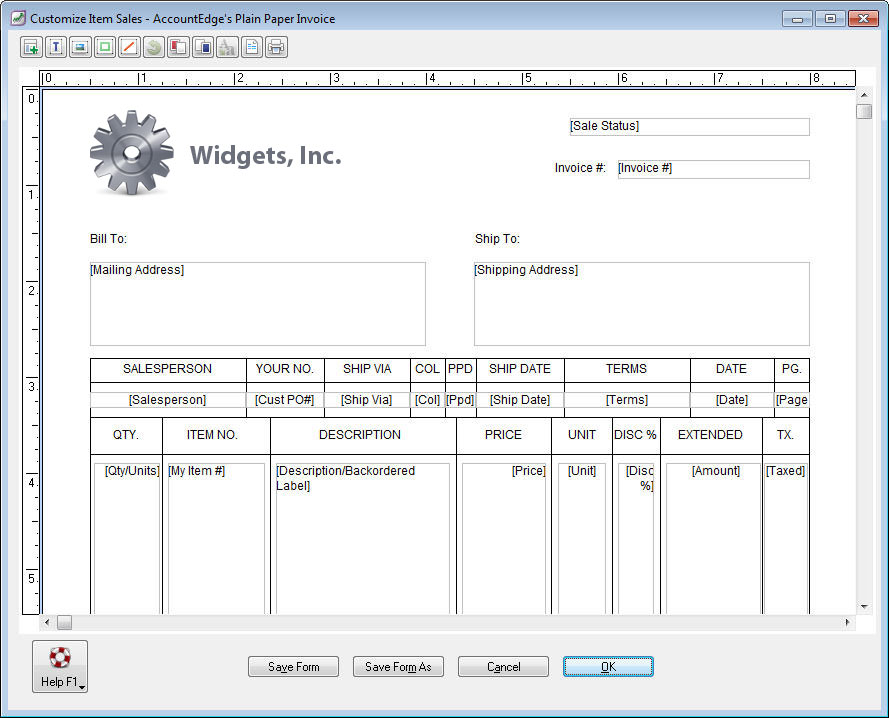This screenshot has height=718, width=889.
Task: Click the vertical scrollbar thumb
Action: pyautogui.click(x=864, y=111)
